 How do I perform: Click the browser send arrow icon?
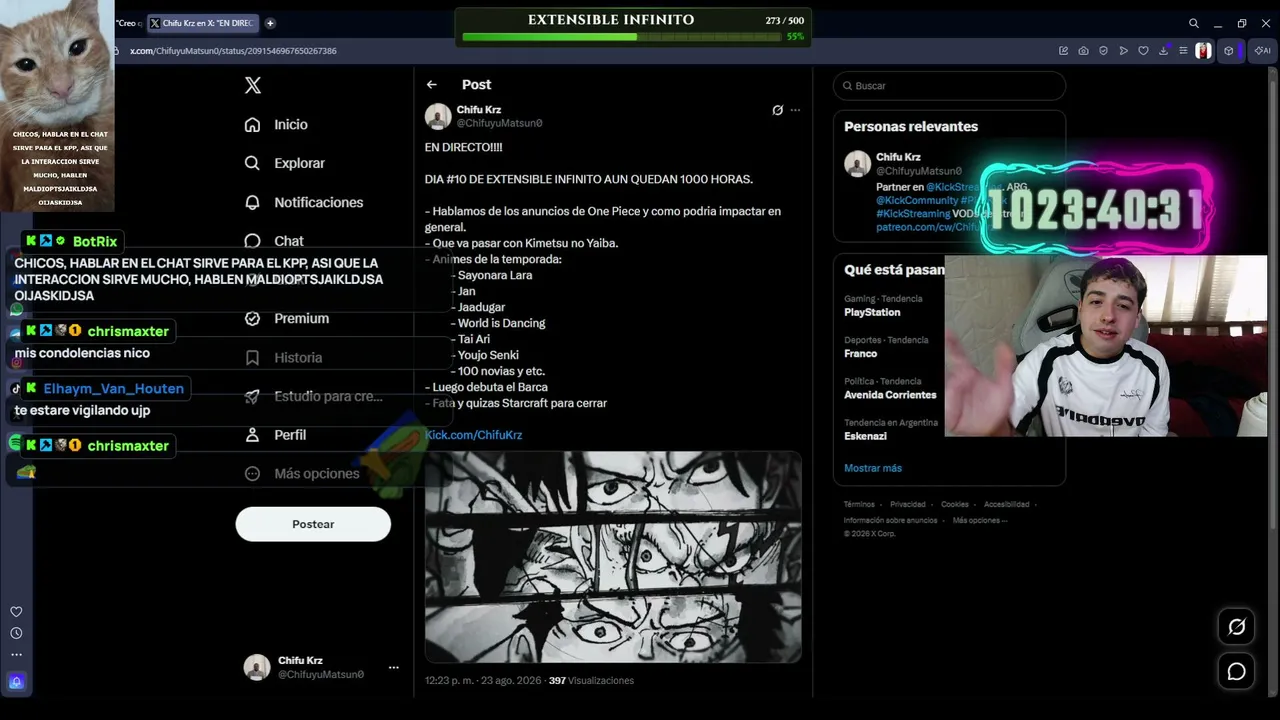coord(1124,51)
